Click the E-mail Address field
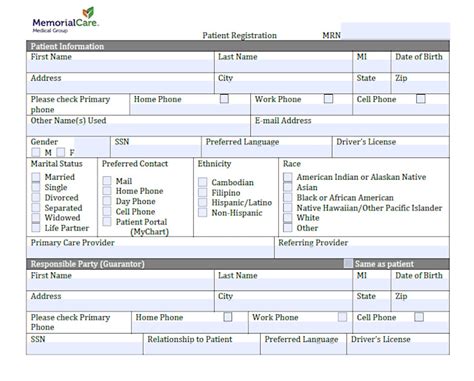The image size is (474, 381). pos(350,130)
